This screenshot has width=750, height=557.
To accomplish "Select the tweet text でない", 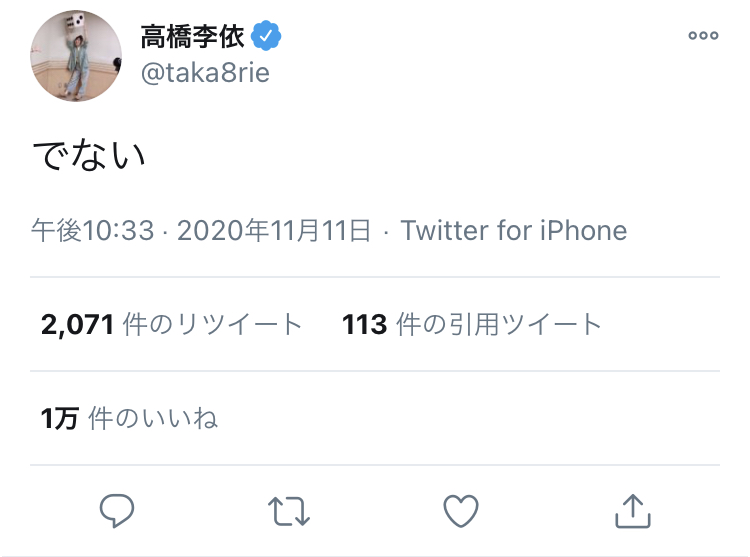I will point(88,155).
